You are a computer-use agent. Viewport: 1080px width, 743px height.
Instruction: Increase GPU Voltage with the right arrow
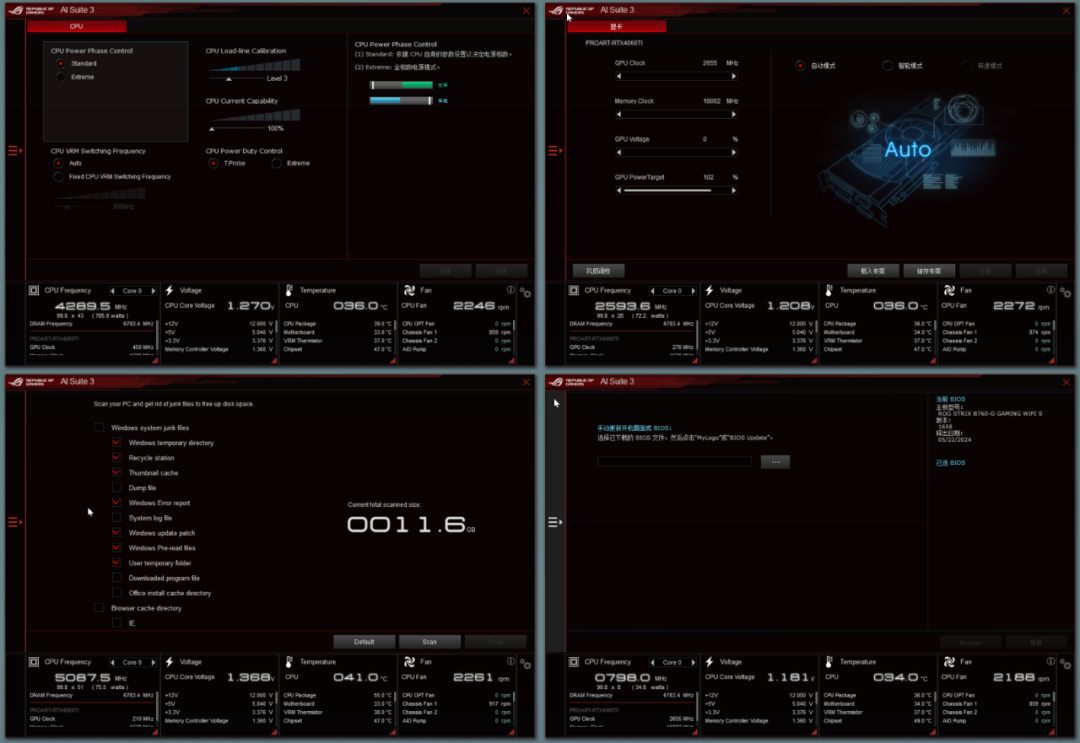[x=734, y=152]
